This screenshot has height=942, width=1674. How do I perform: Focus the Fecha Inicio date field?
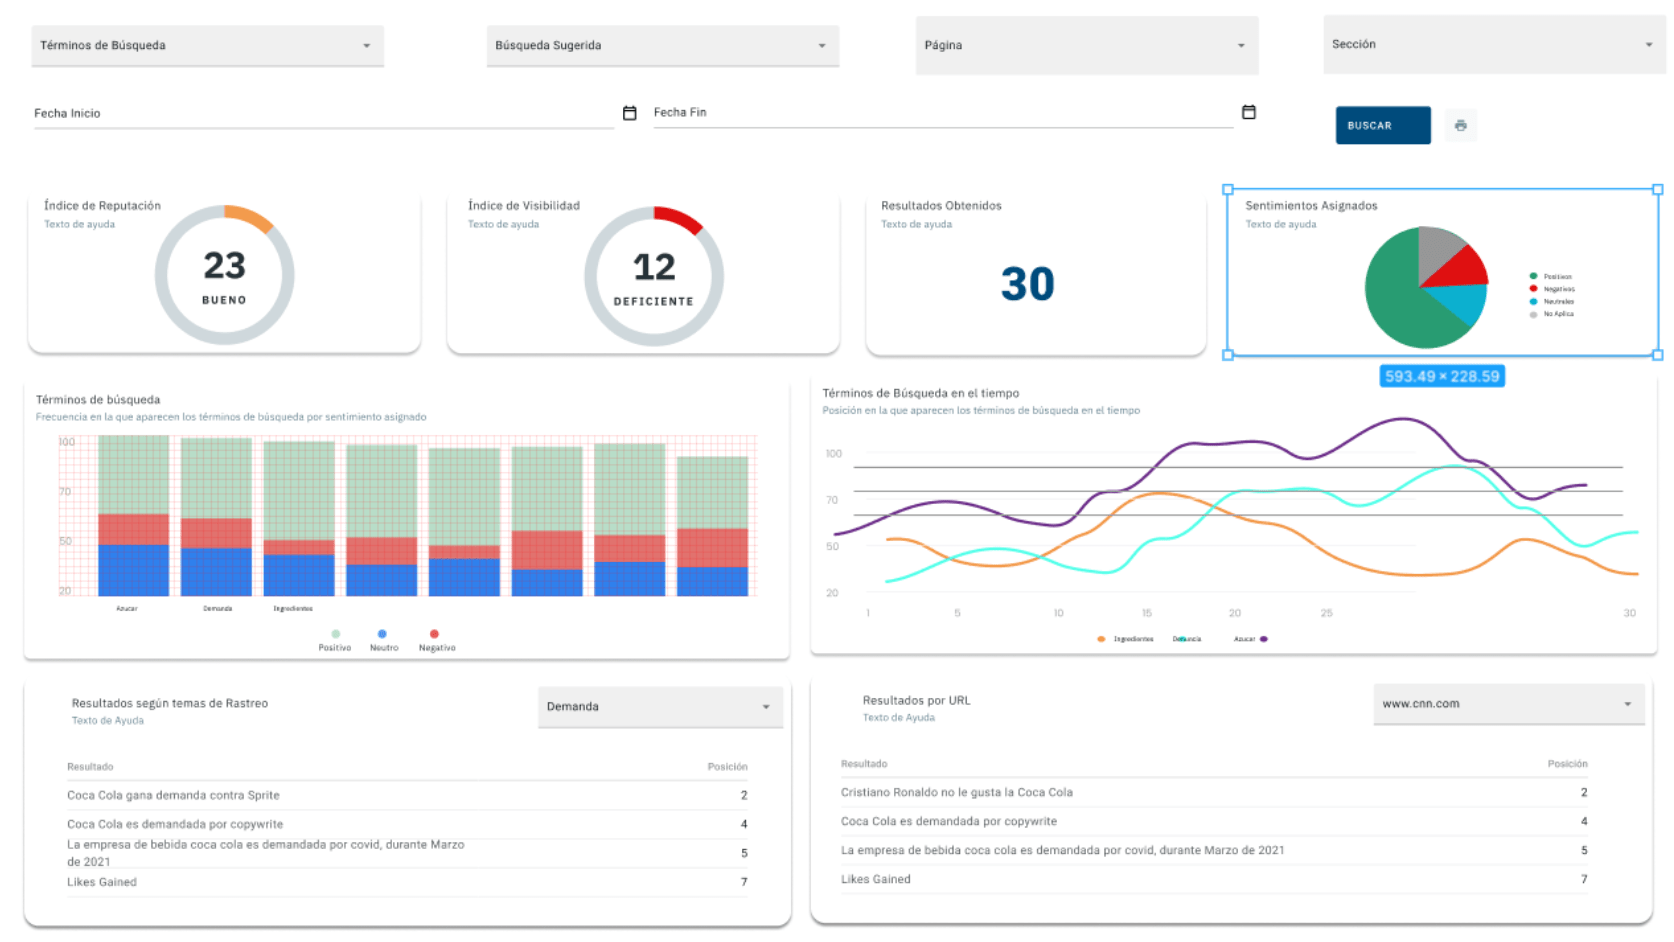[x=324, y=113]
